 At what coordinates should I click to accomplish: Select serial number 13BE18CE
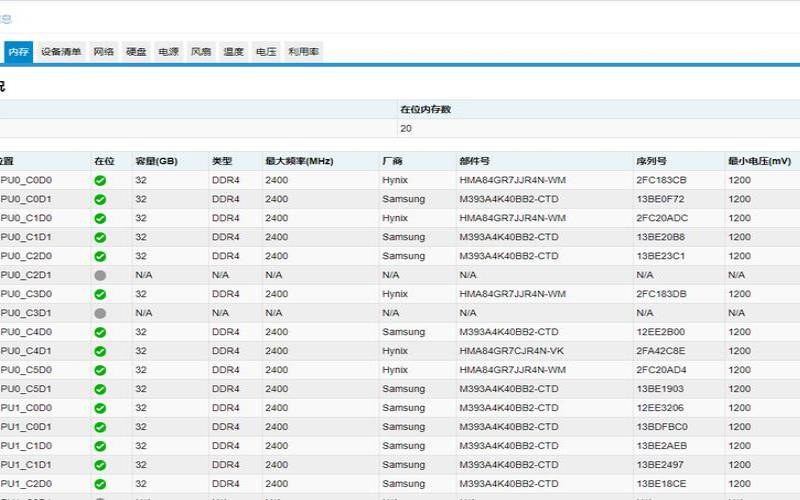coord(661,484)
